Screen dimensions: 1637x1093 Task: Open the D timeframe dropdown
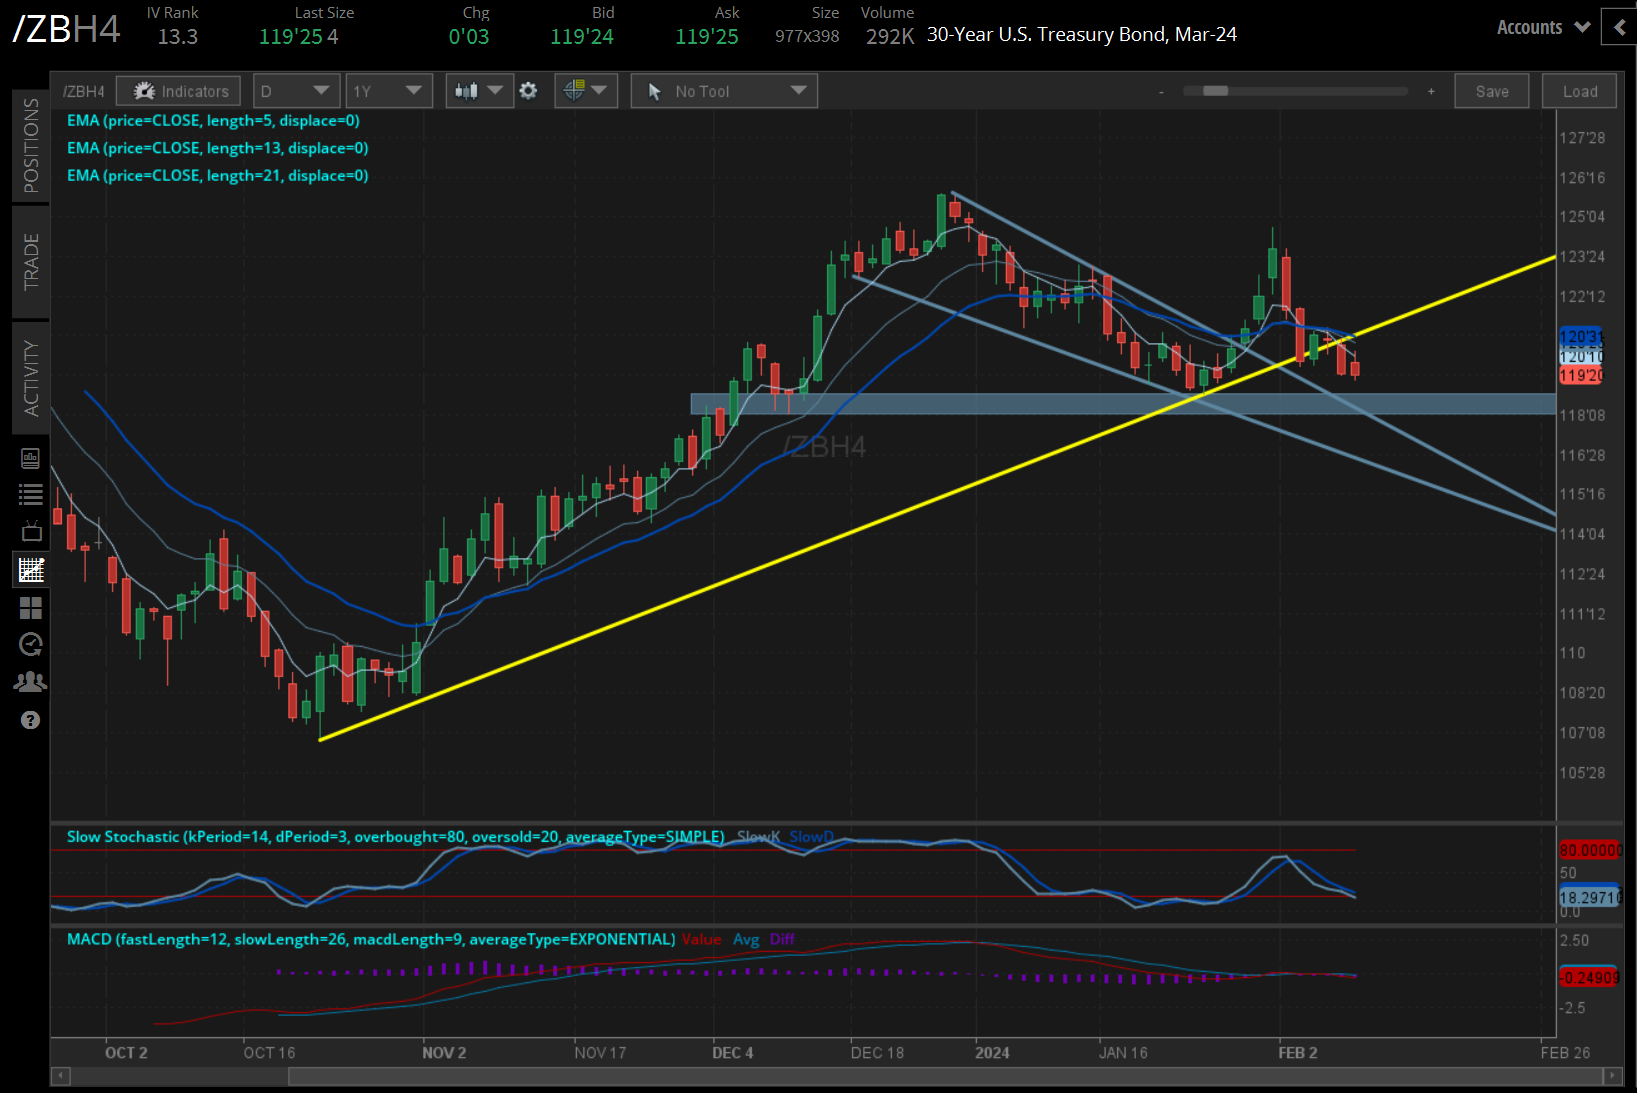coord(296,90)
